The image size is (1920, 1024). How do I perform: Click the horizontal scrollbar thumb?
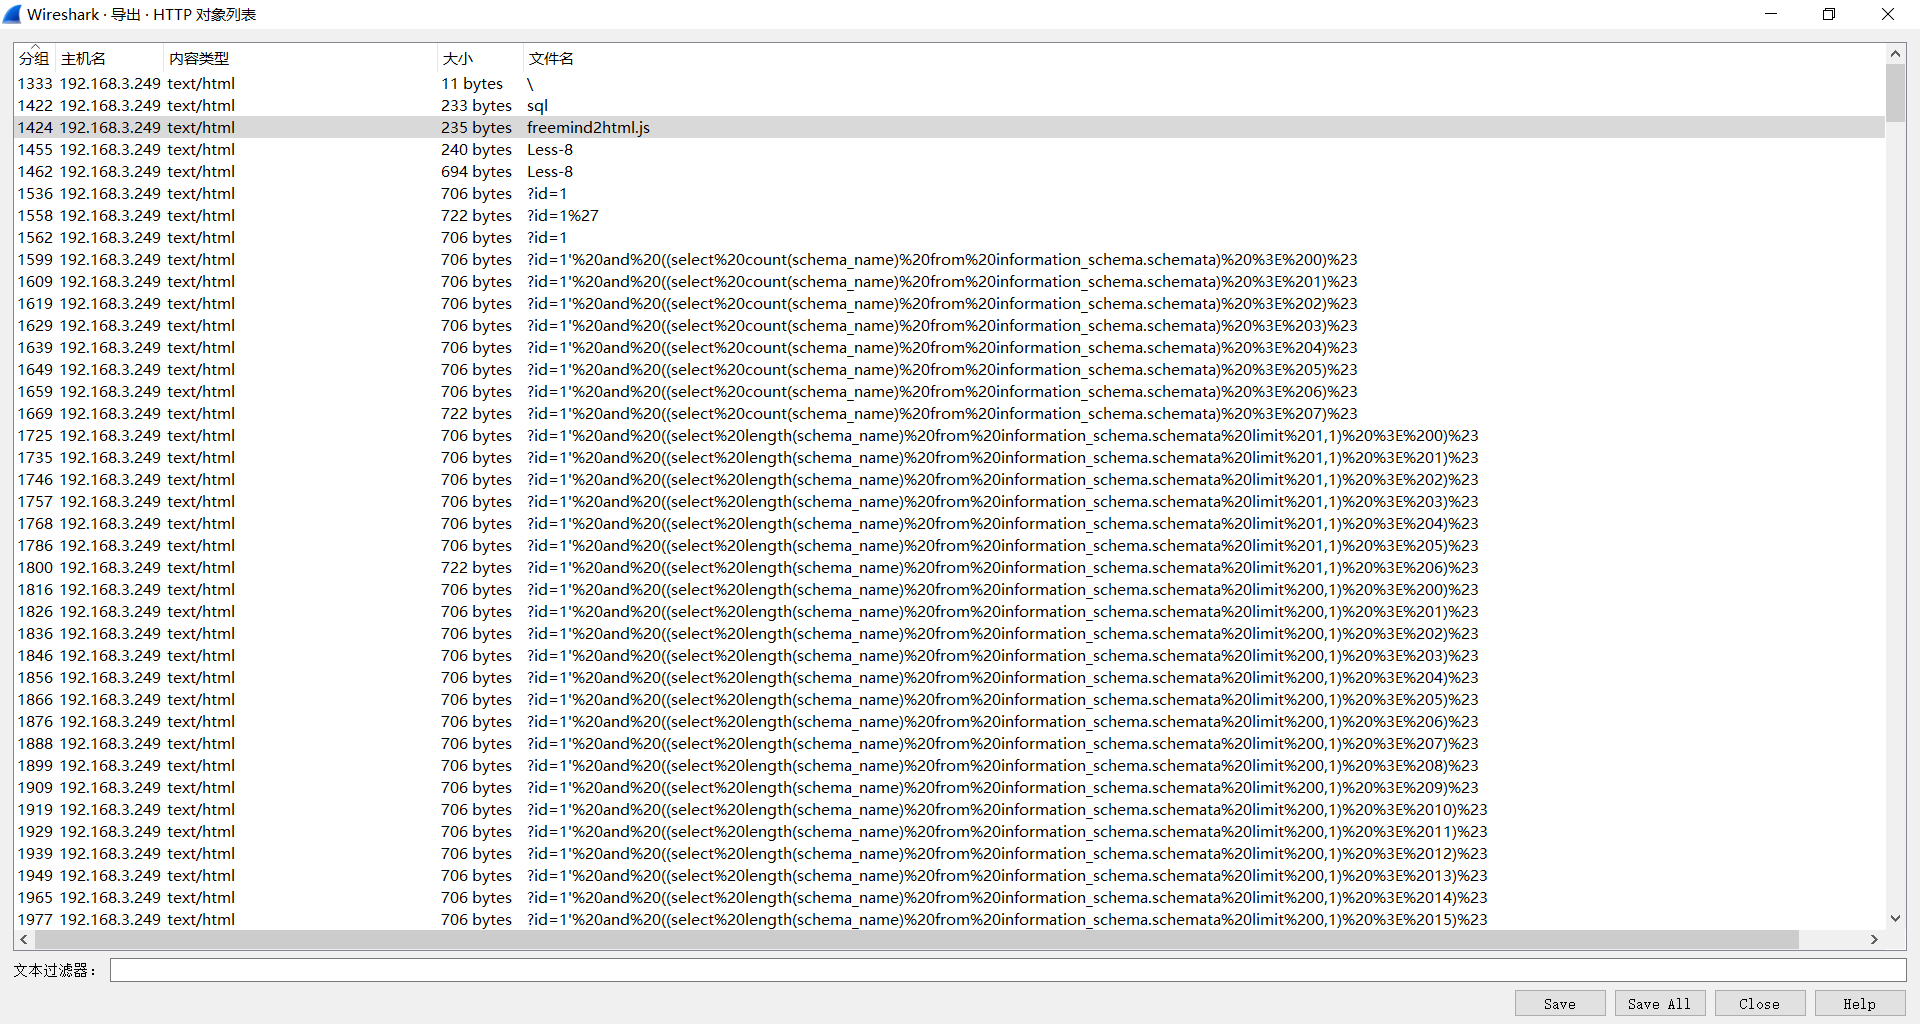pyautogui.click(x=917, y=940)
